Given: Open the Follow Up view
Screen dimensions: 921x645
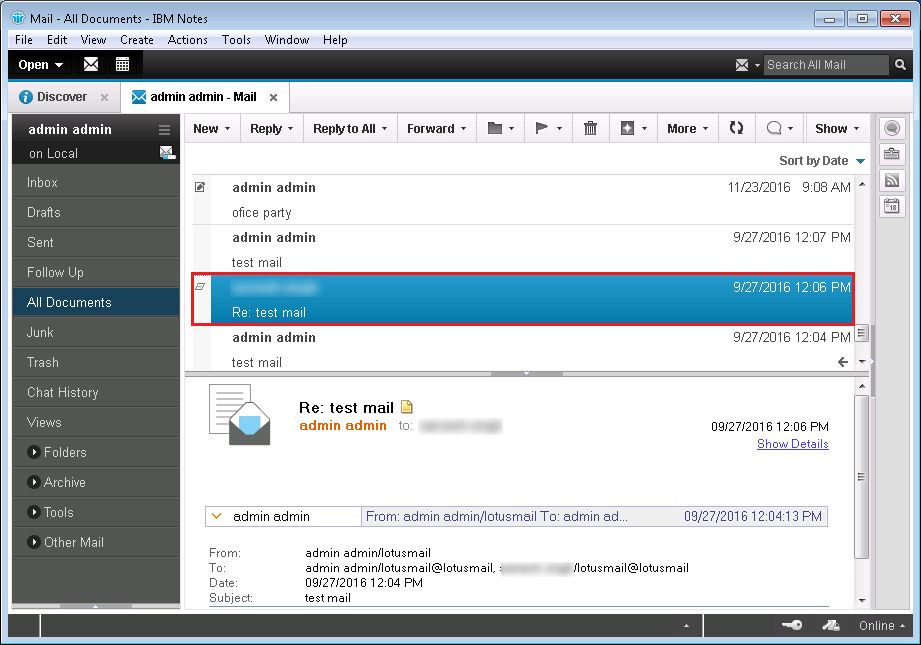Looking at the screenshot, I should pyautogui.click(x=96, y=272).
